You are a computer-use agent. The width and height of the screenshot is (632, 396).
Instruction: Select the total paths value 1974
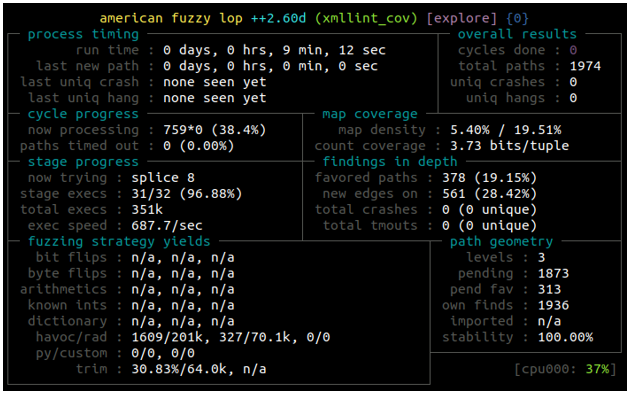click(585, 66)
